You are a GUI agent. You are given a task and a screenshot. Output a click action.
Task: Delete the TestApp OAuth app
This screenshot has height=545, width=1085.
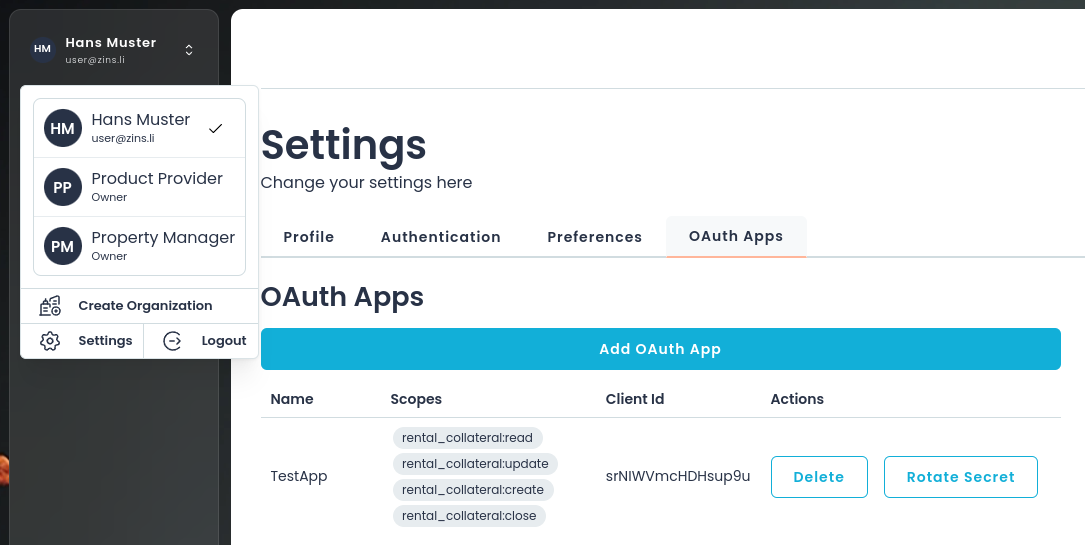[x=818, y=477]
